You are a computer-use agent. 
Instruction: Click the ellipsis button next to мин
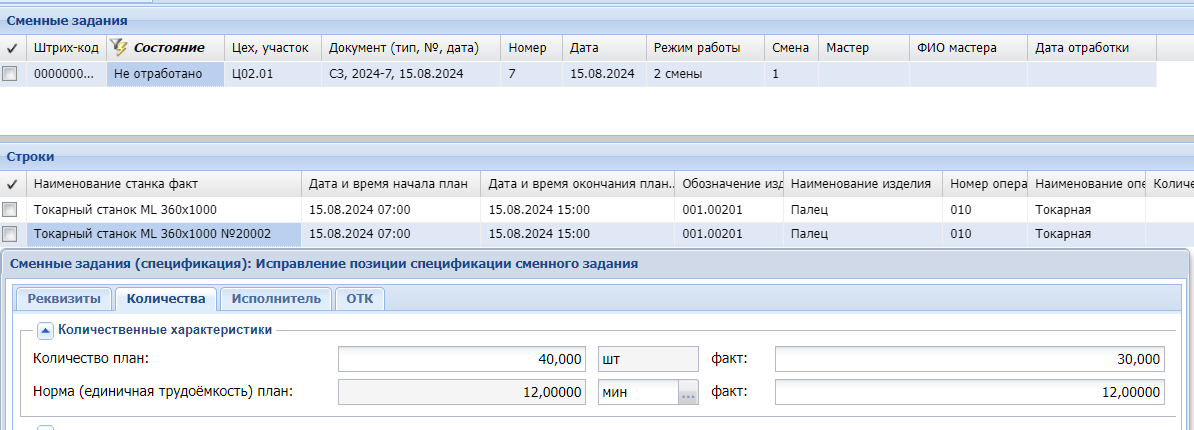click(687, 393)
